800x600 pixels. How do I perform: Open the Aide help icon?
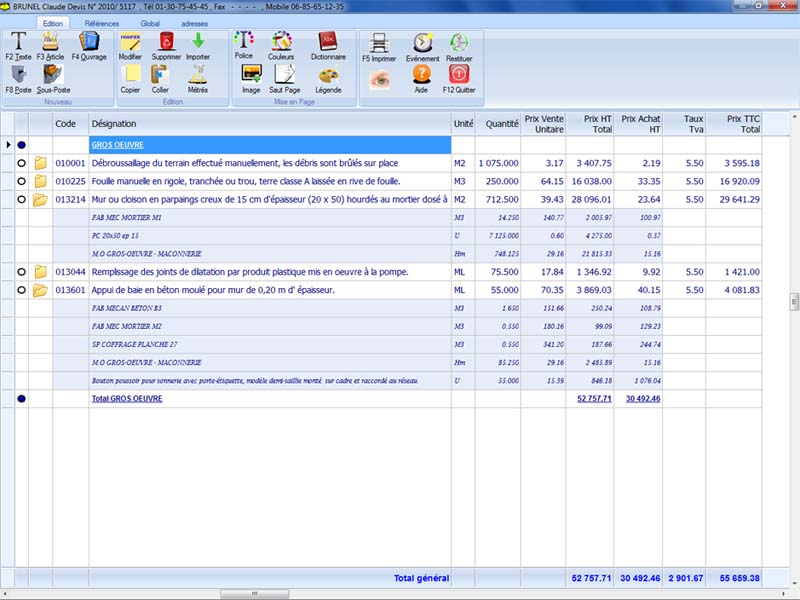422,75
